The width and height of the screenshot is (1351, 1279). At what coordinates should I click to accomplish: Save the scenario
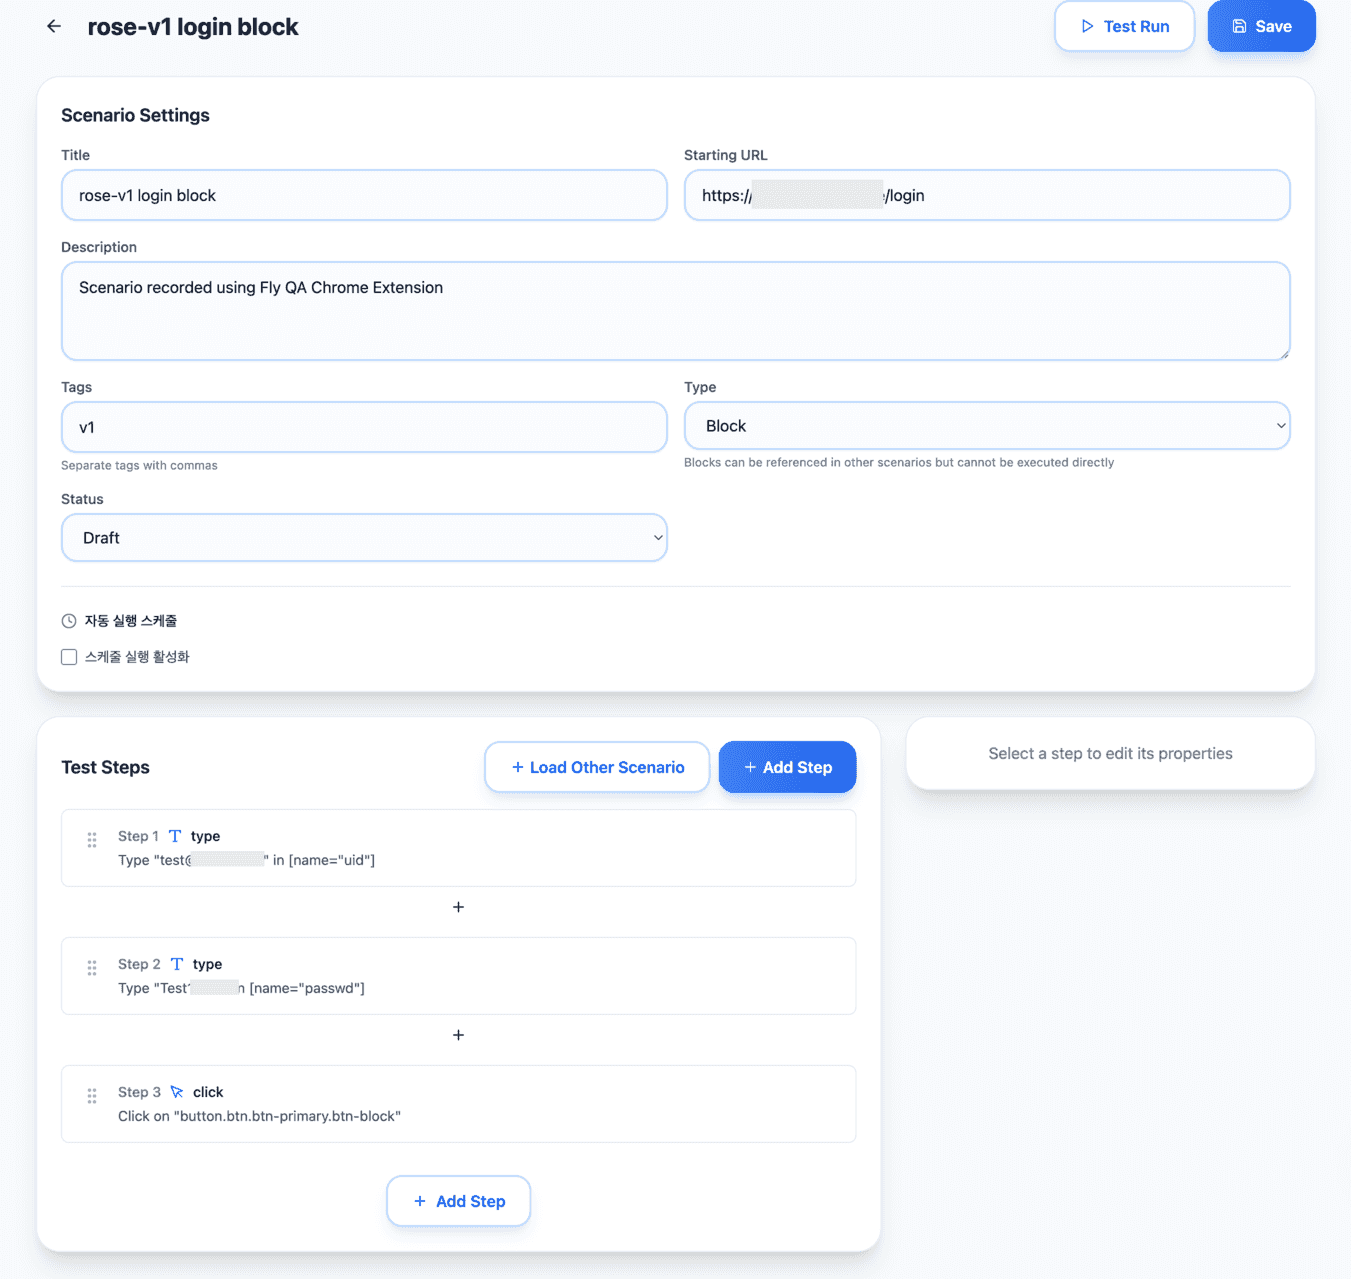click(x=1261, y=27)
